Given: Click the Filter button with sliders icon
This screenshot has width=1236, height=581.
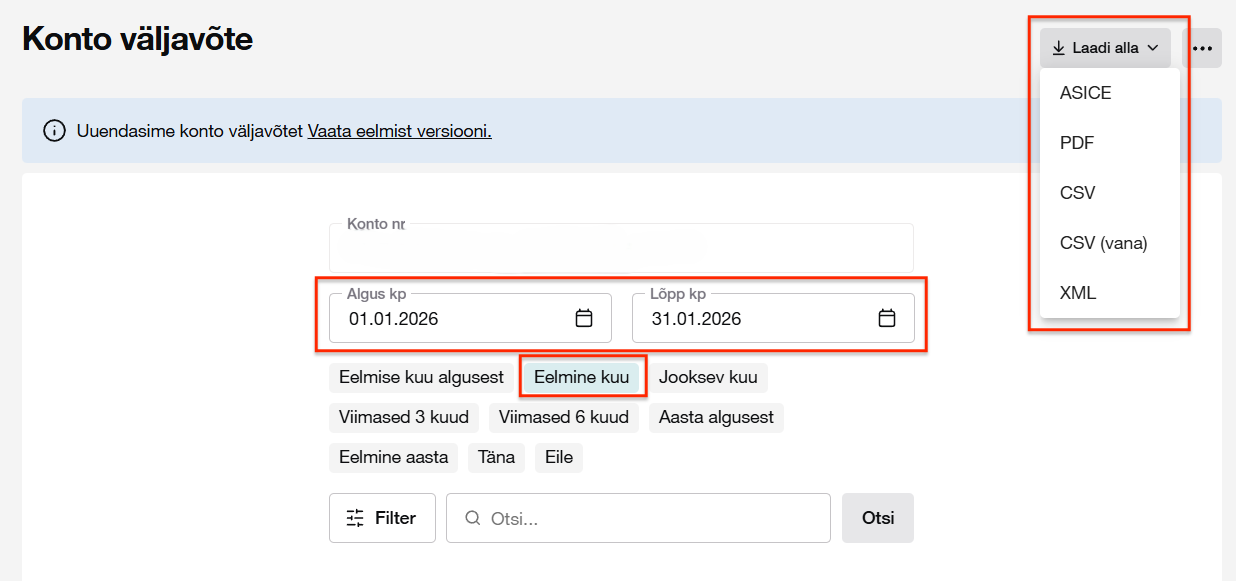Looking at the screenshot, I should click(x=382, y=518).
